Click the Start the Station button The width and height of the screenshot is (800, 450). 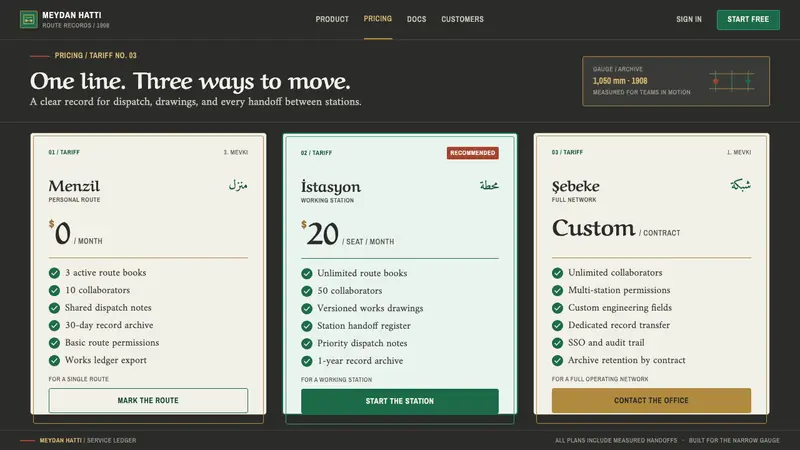399,401
